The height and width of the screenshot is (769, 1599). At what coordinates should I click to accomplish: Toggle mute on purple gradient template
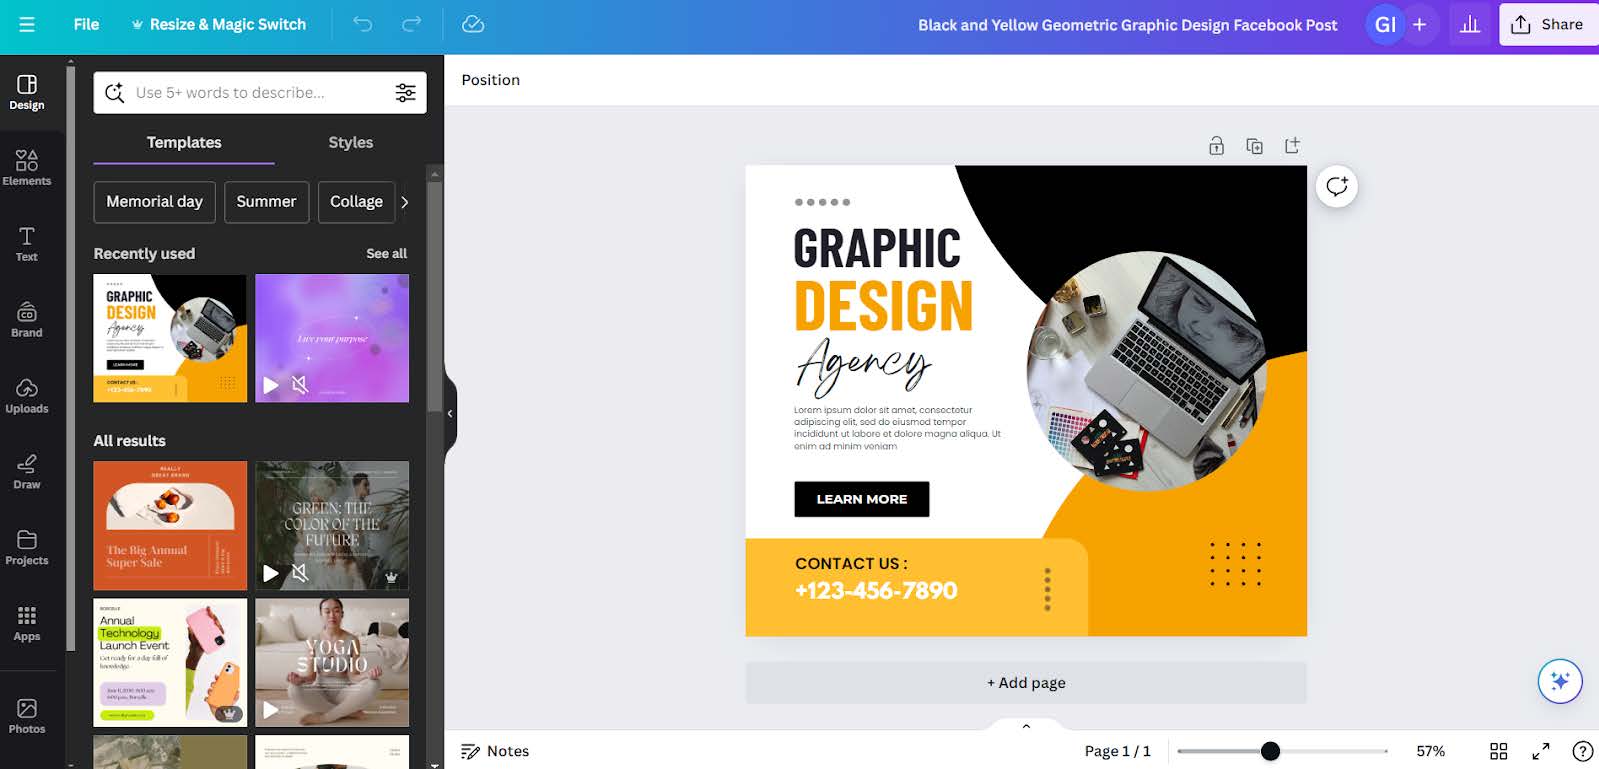point(299,385)
